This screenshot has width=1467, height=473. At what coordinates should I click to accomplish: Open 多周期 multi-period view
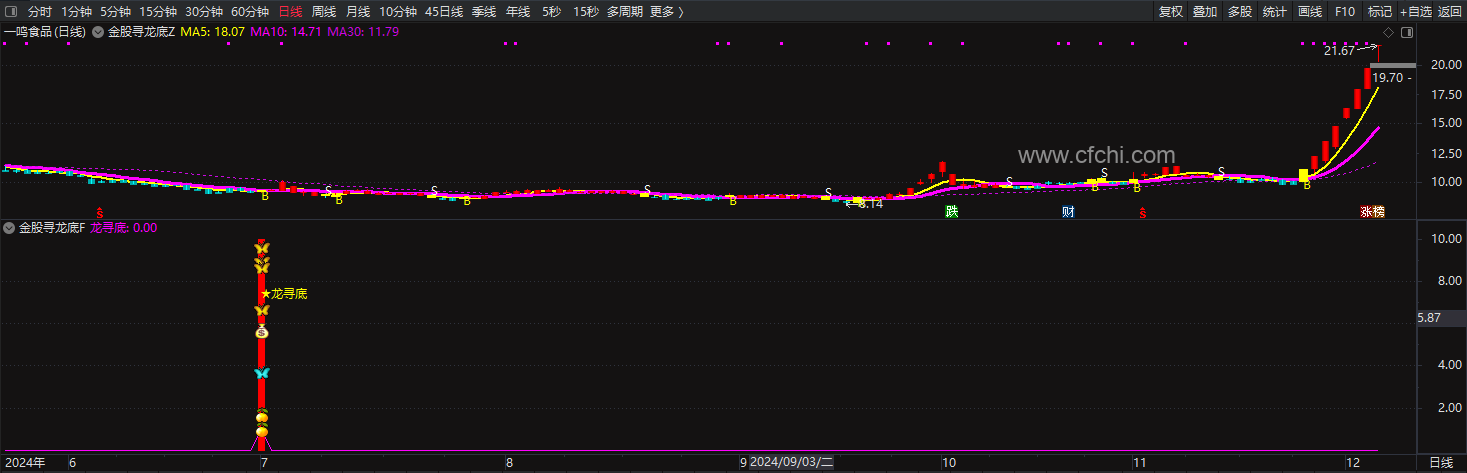625,12
